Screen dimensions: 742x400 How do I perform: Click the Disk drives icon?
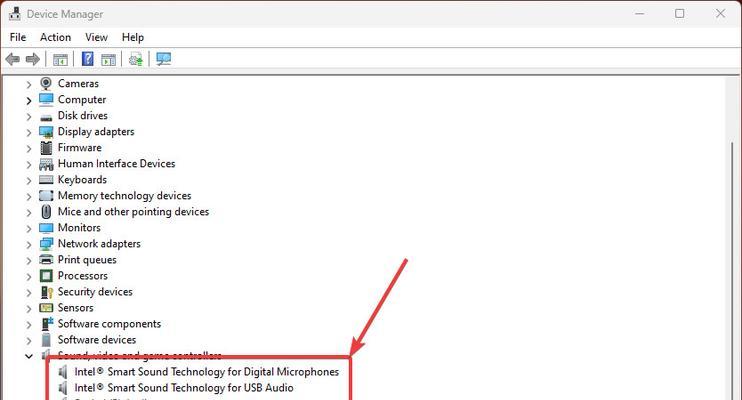46,116
